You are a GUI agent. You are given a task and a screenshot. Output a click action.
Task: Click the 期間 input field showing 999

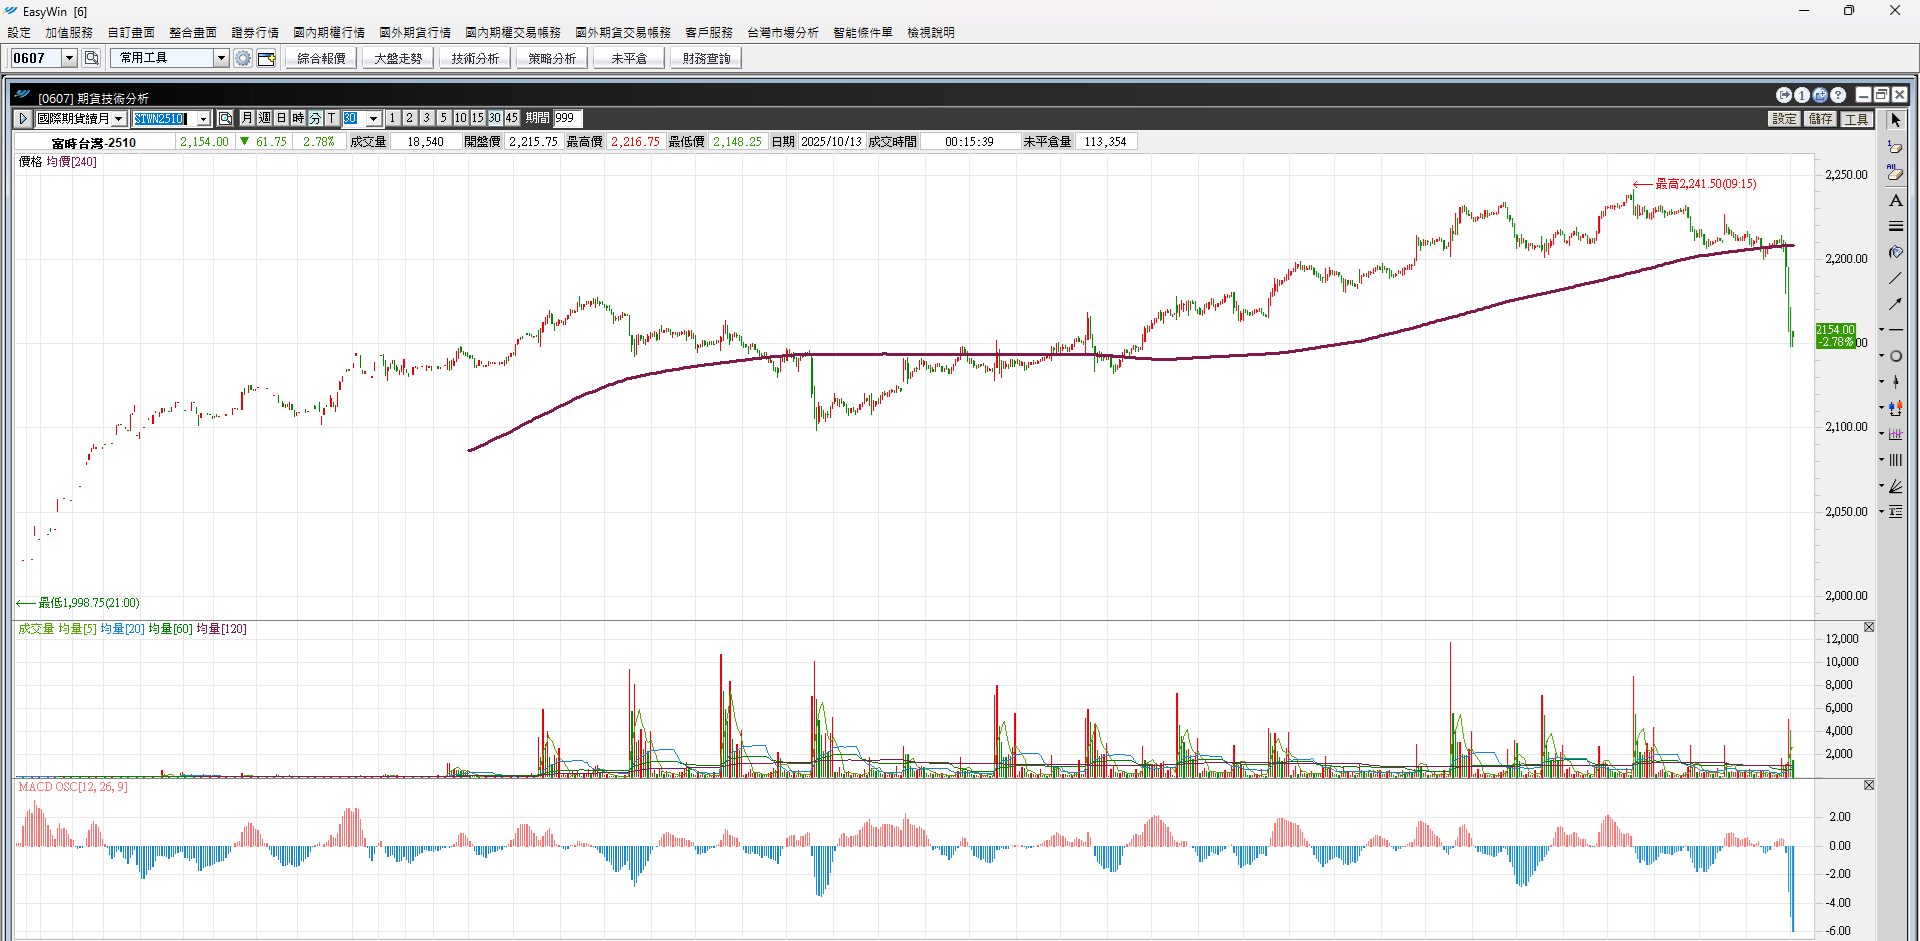[x=567, y=118]
